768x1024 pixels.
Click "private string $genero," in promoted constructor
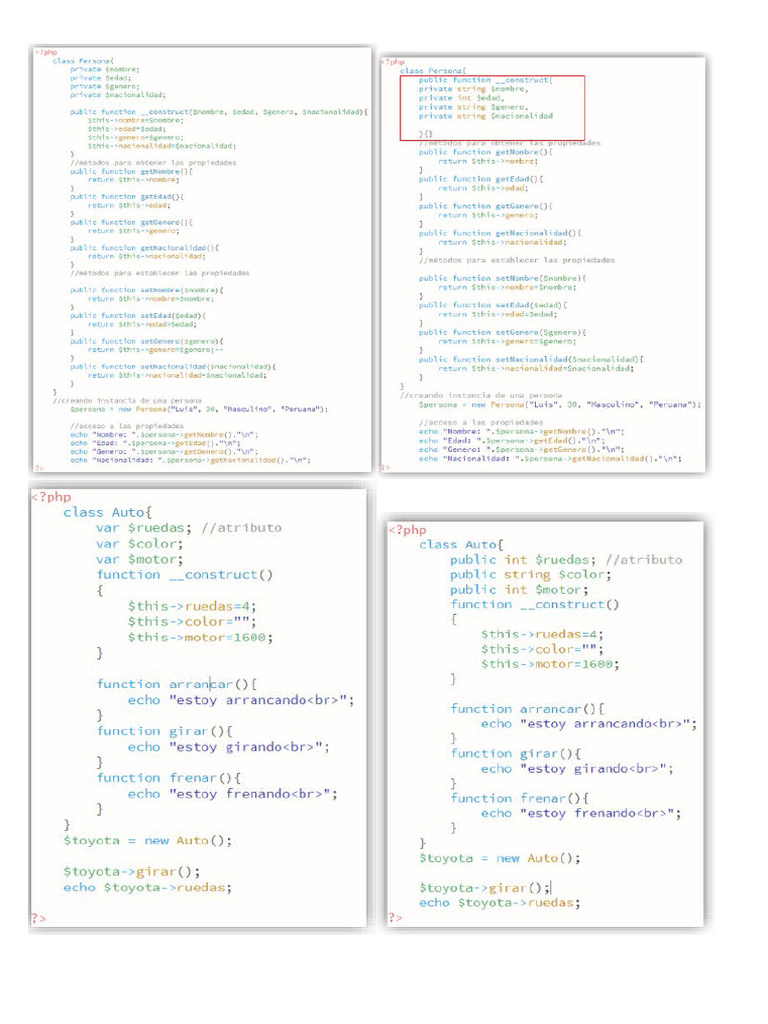[x=473, y=107]
